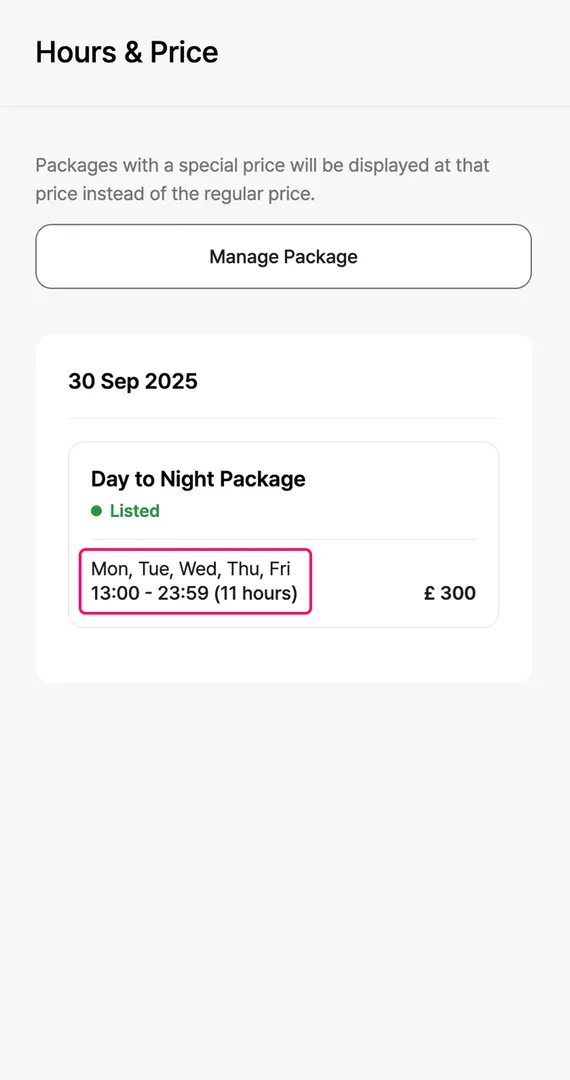Select the 30 Sep 2025 date heading
Viewport: 570px width, 1080px height.
click(x=133, y=381)
